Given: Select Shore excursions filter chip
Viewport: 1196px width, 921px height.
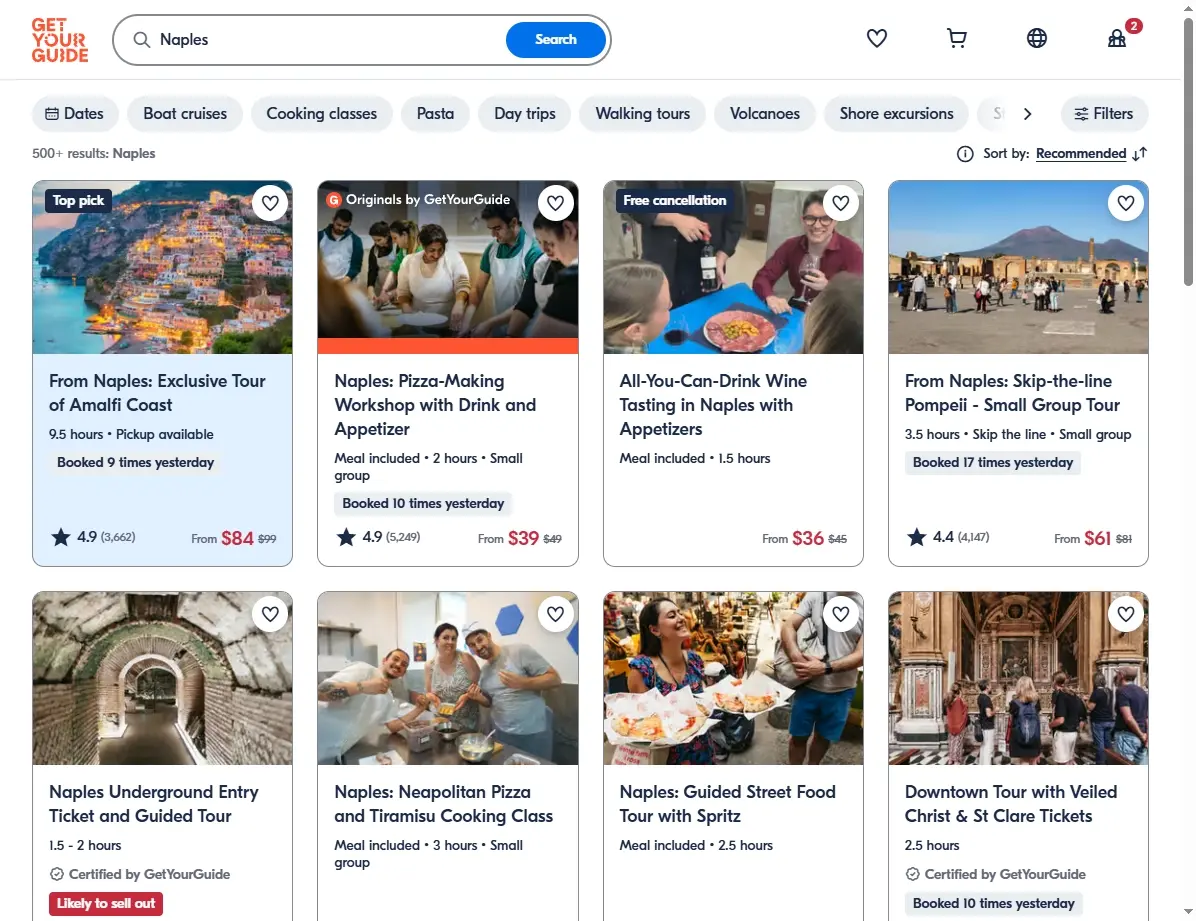Looking at the screenshot, I should pos(896,114).
